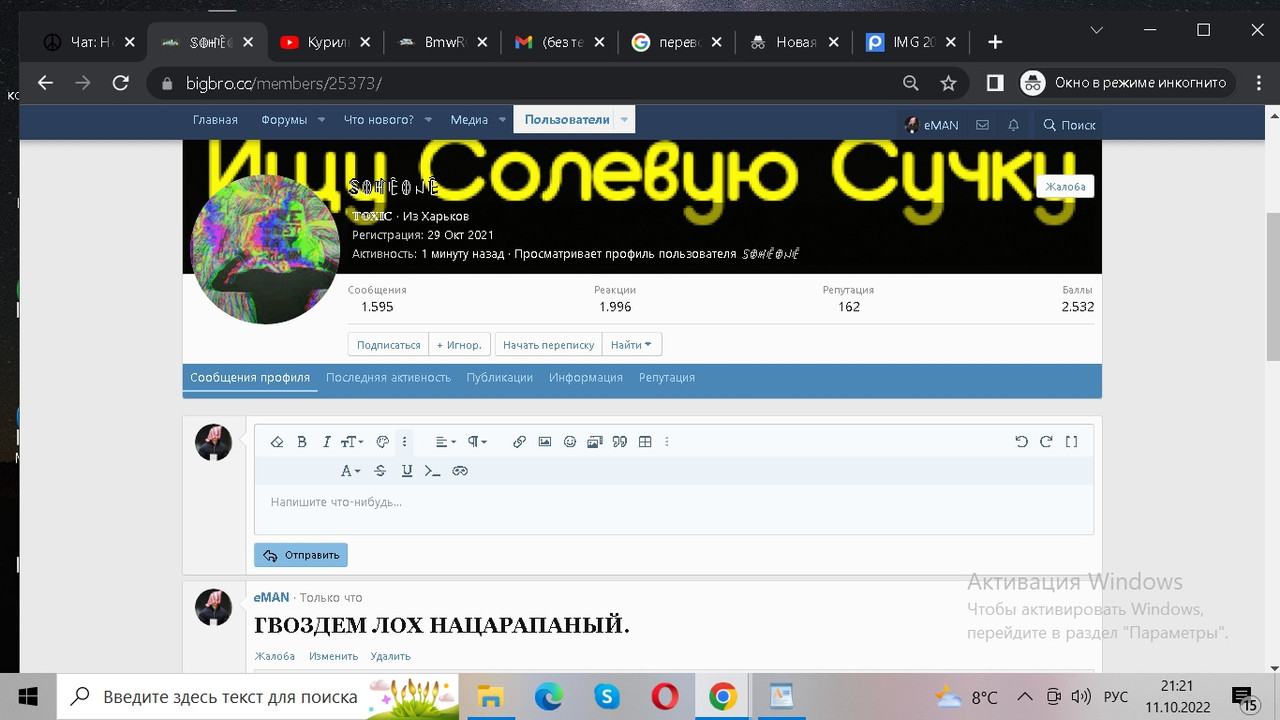Toggle underline formatting

(407, 470)
